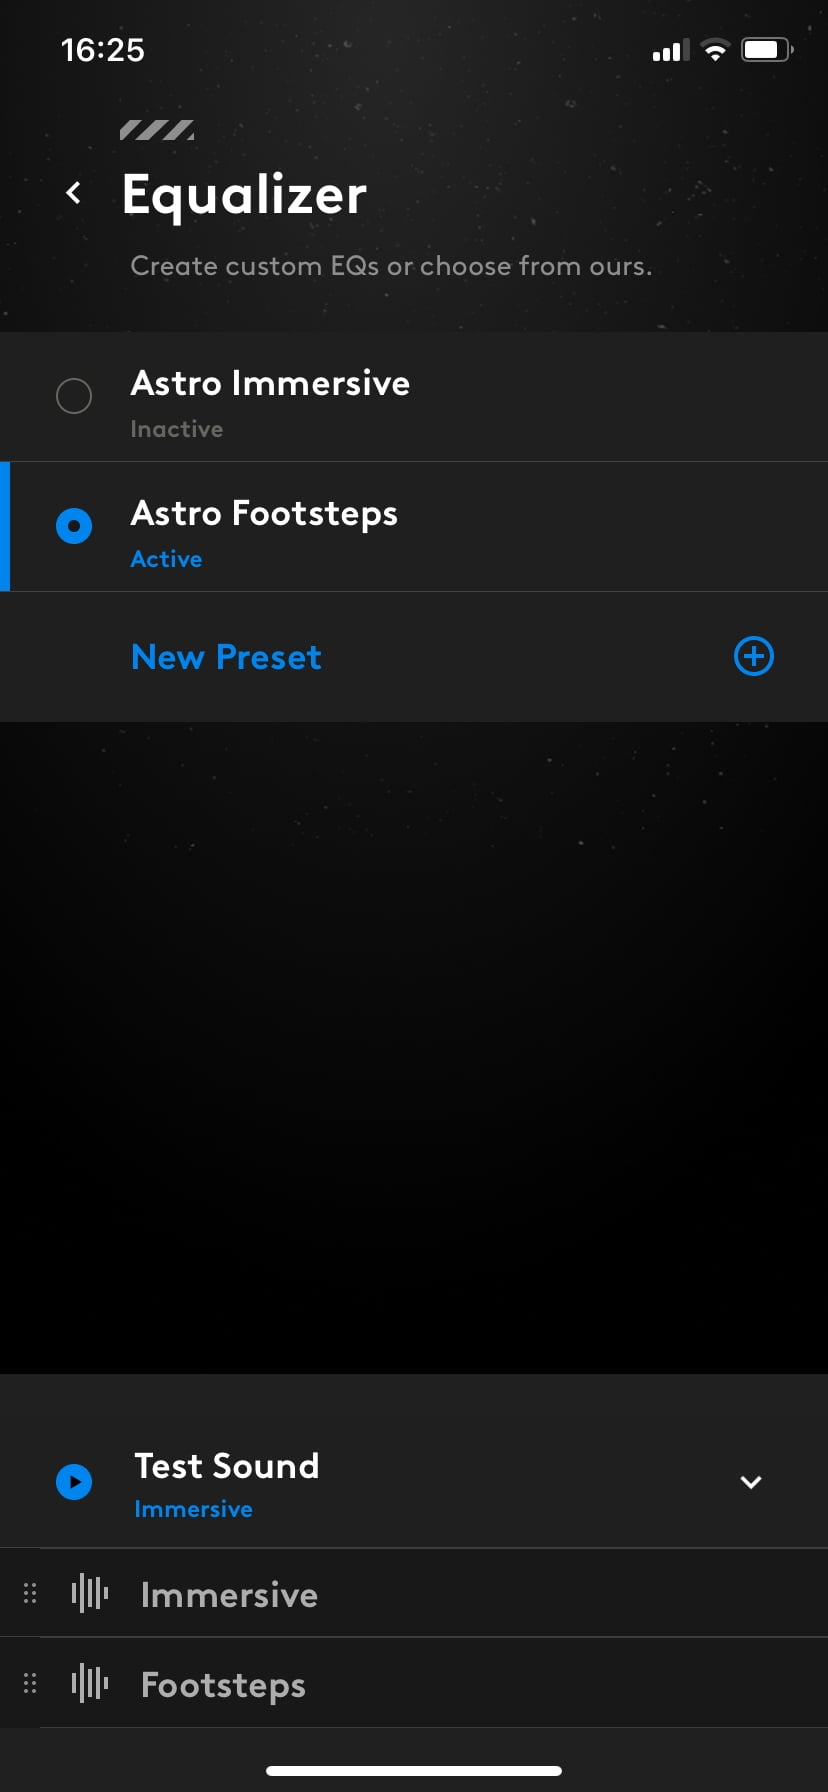Tap the waveform icon beside Footsteps

coord(90,1683)
